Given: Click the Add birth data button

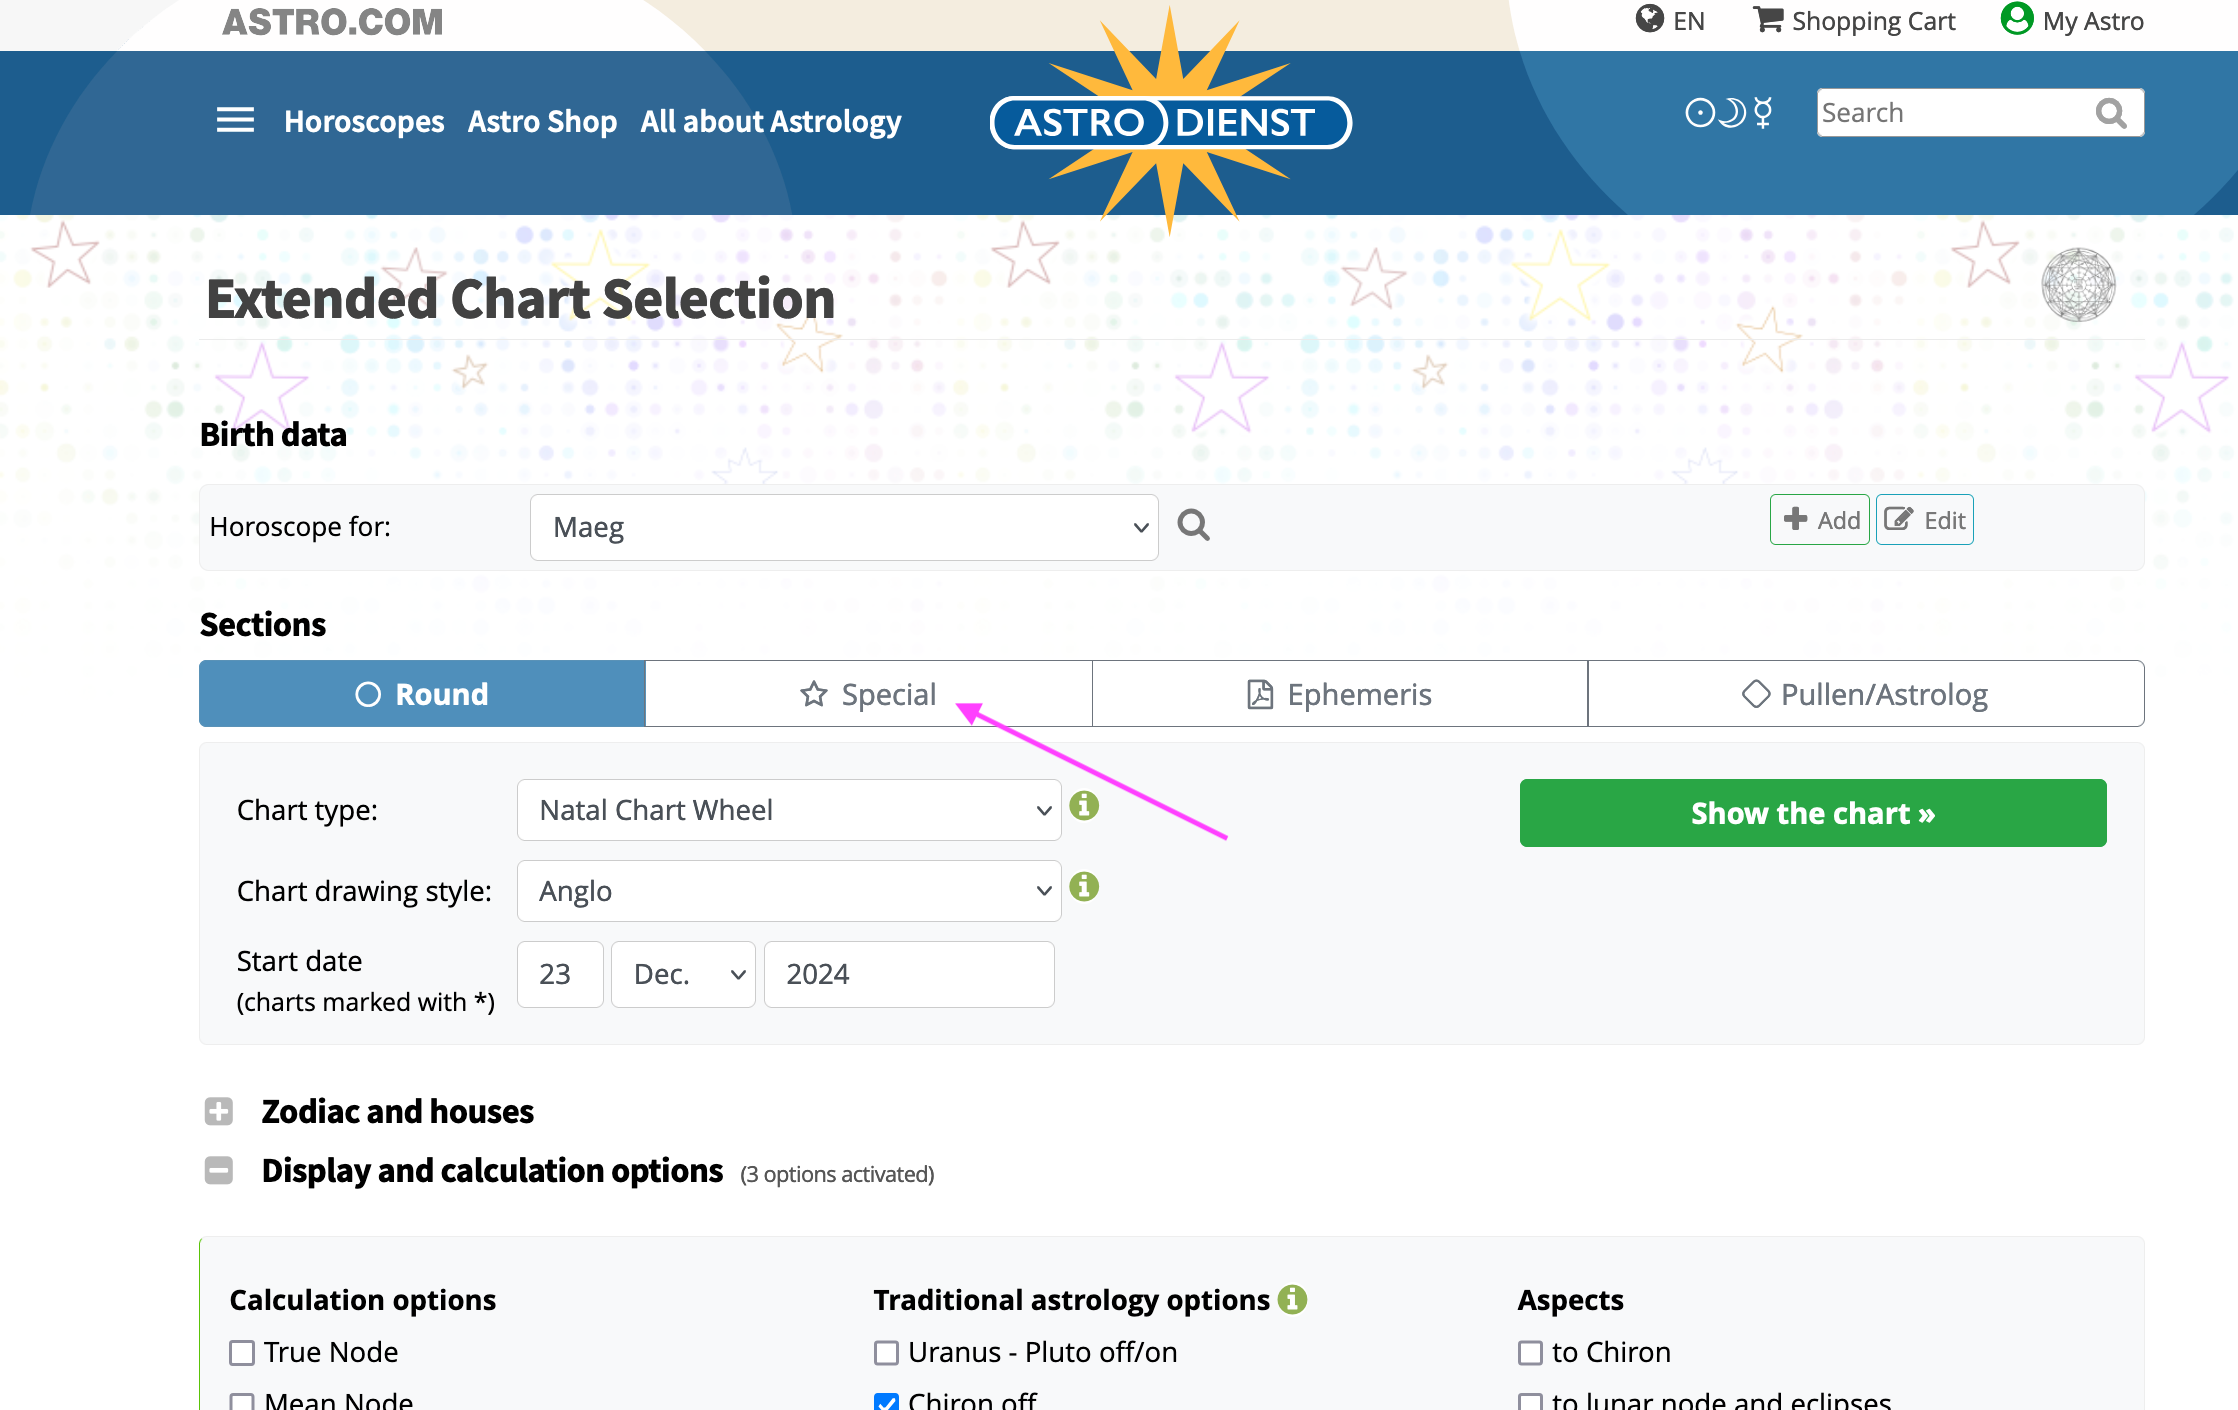Looking at the screenshot, I should (1820, 520).
